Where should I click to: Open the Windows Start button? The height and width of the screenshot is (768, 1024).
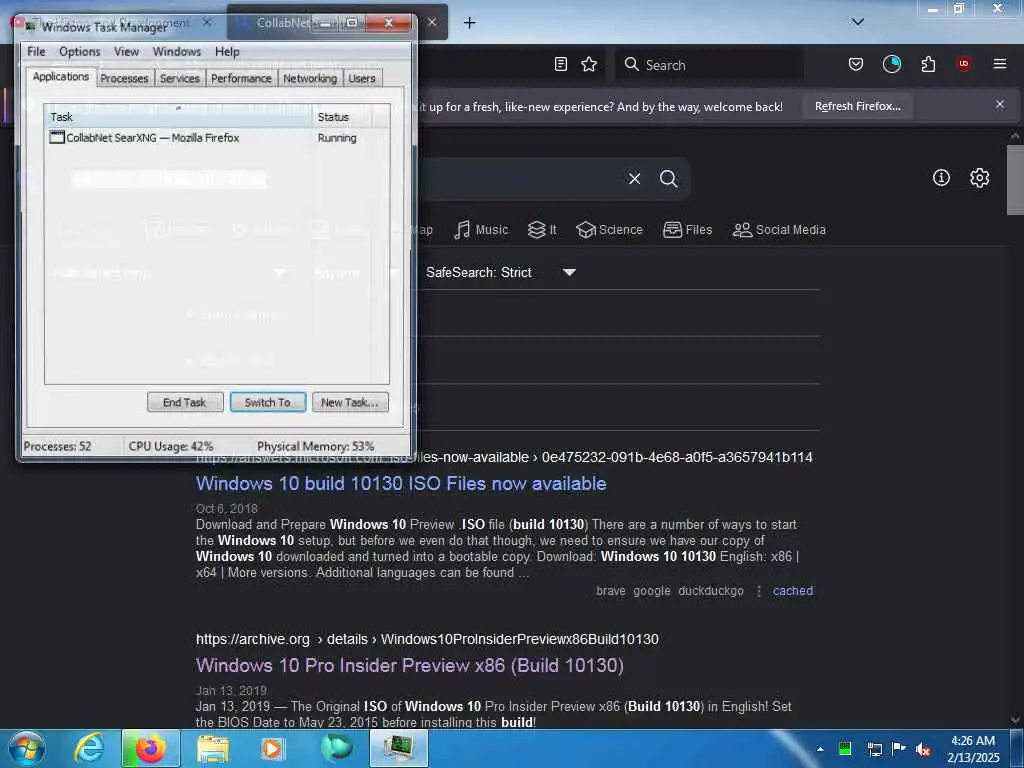point(26,748)
